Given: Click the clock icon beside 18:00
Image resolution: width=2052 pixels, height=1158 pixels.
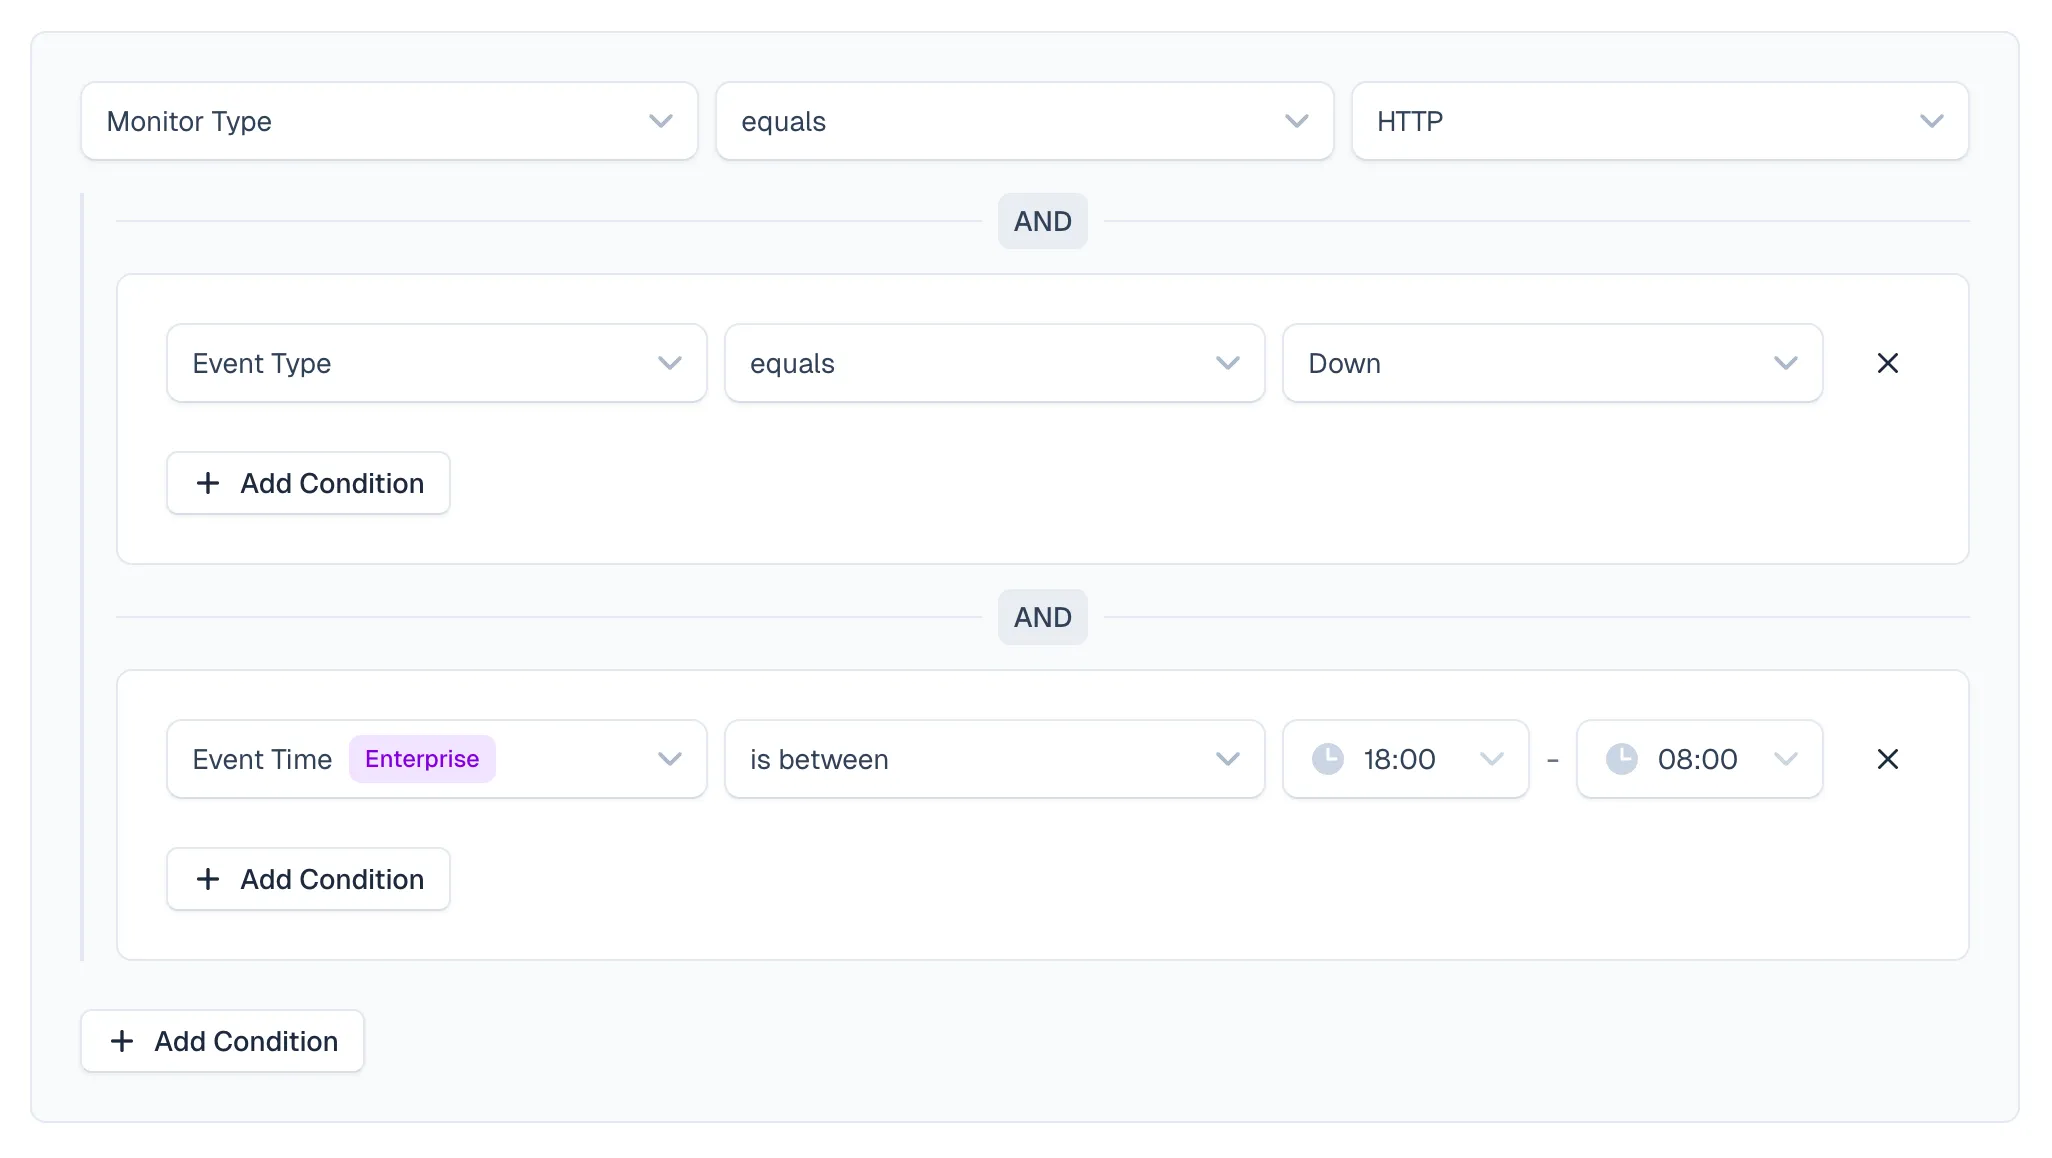Looking at the screenshot, I should [1327, 759].
